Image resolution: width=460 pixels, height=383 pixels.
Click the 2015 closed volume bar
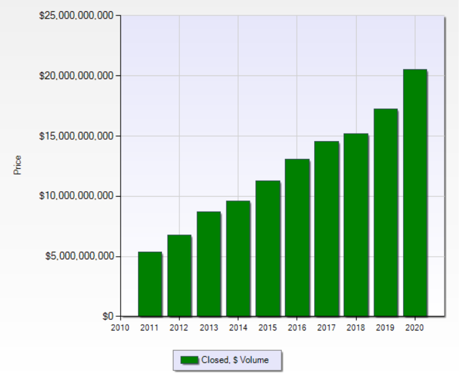tap(268, 249)
